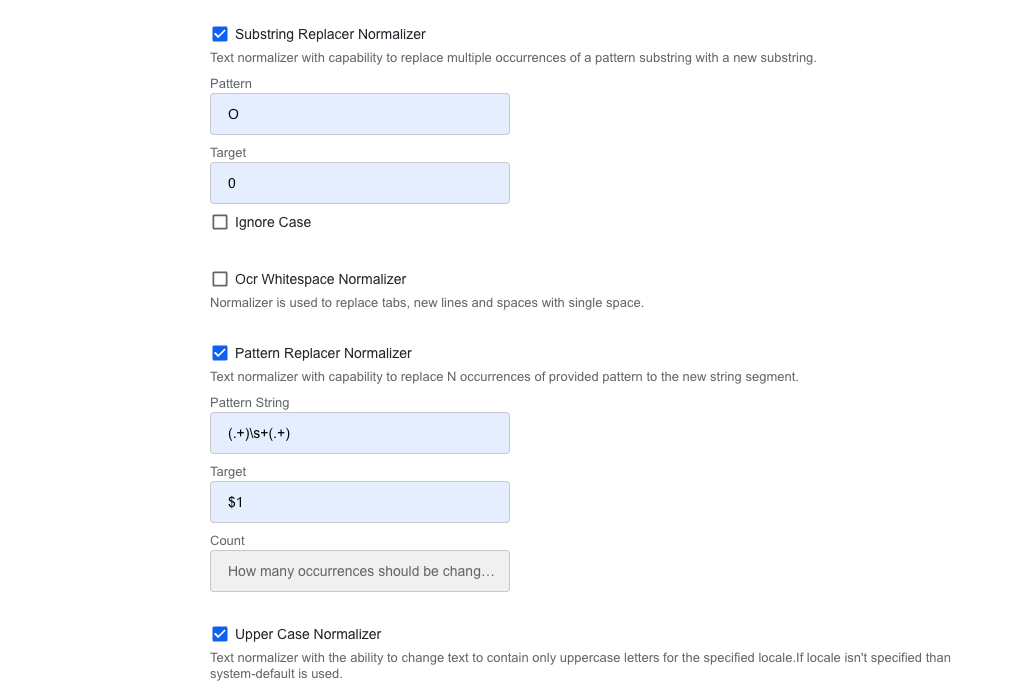Click the Upper Case Normalizer description paragraph

coord(580,666)
